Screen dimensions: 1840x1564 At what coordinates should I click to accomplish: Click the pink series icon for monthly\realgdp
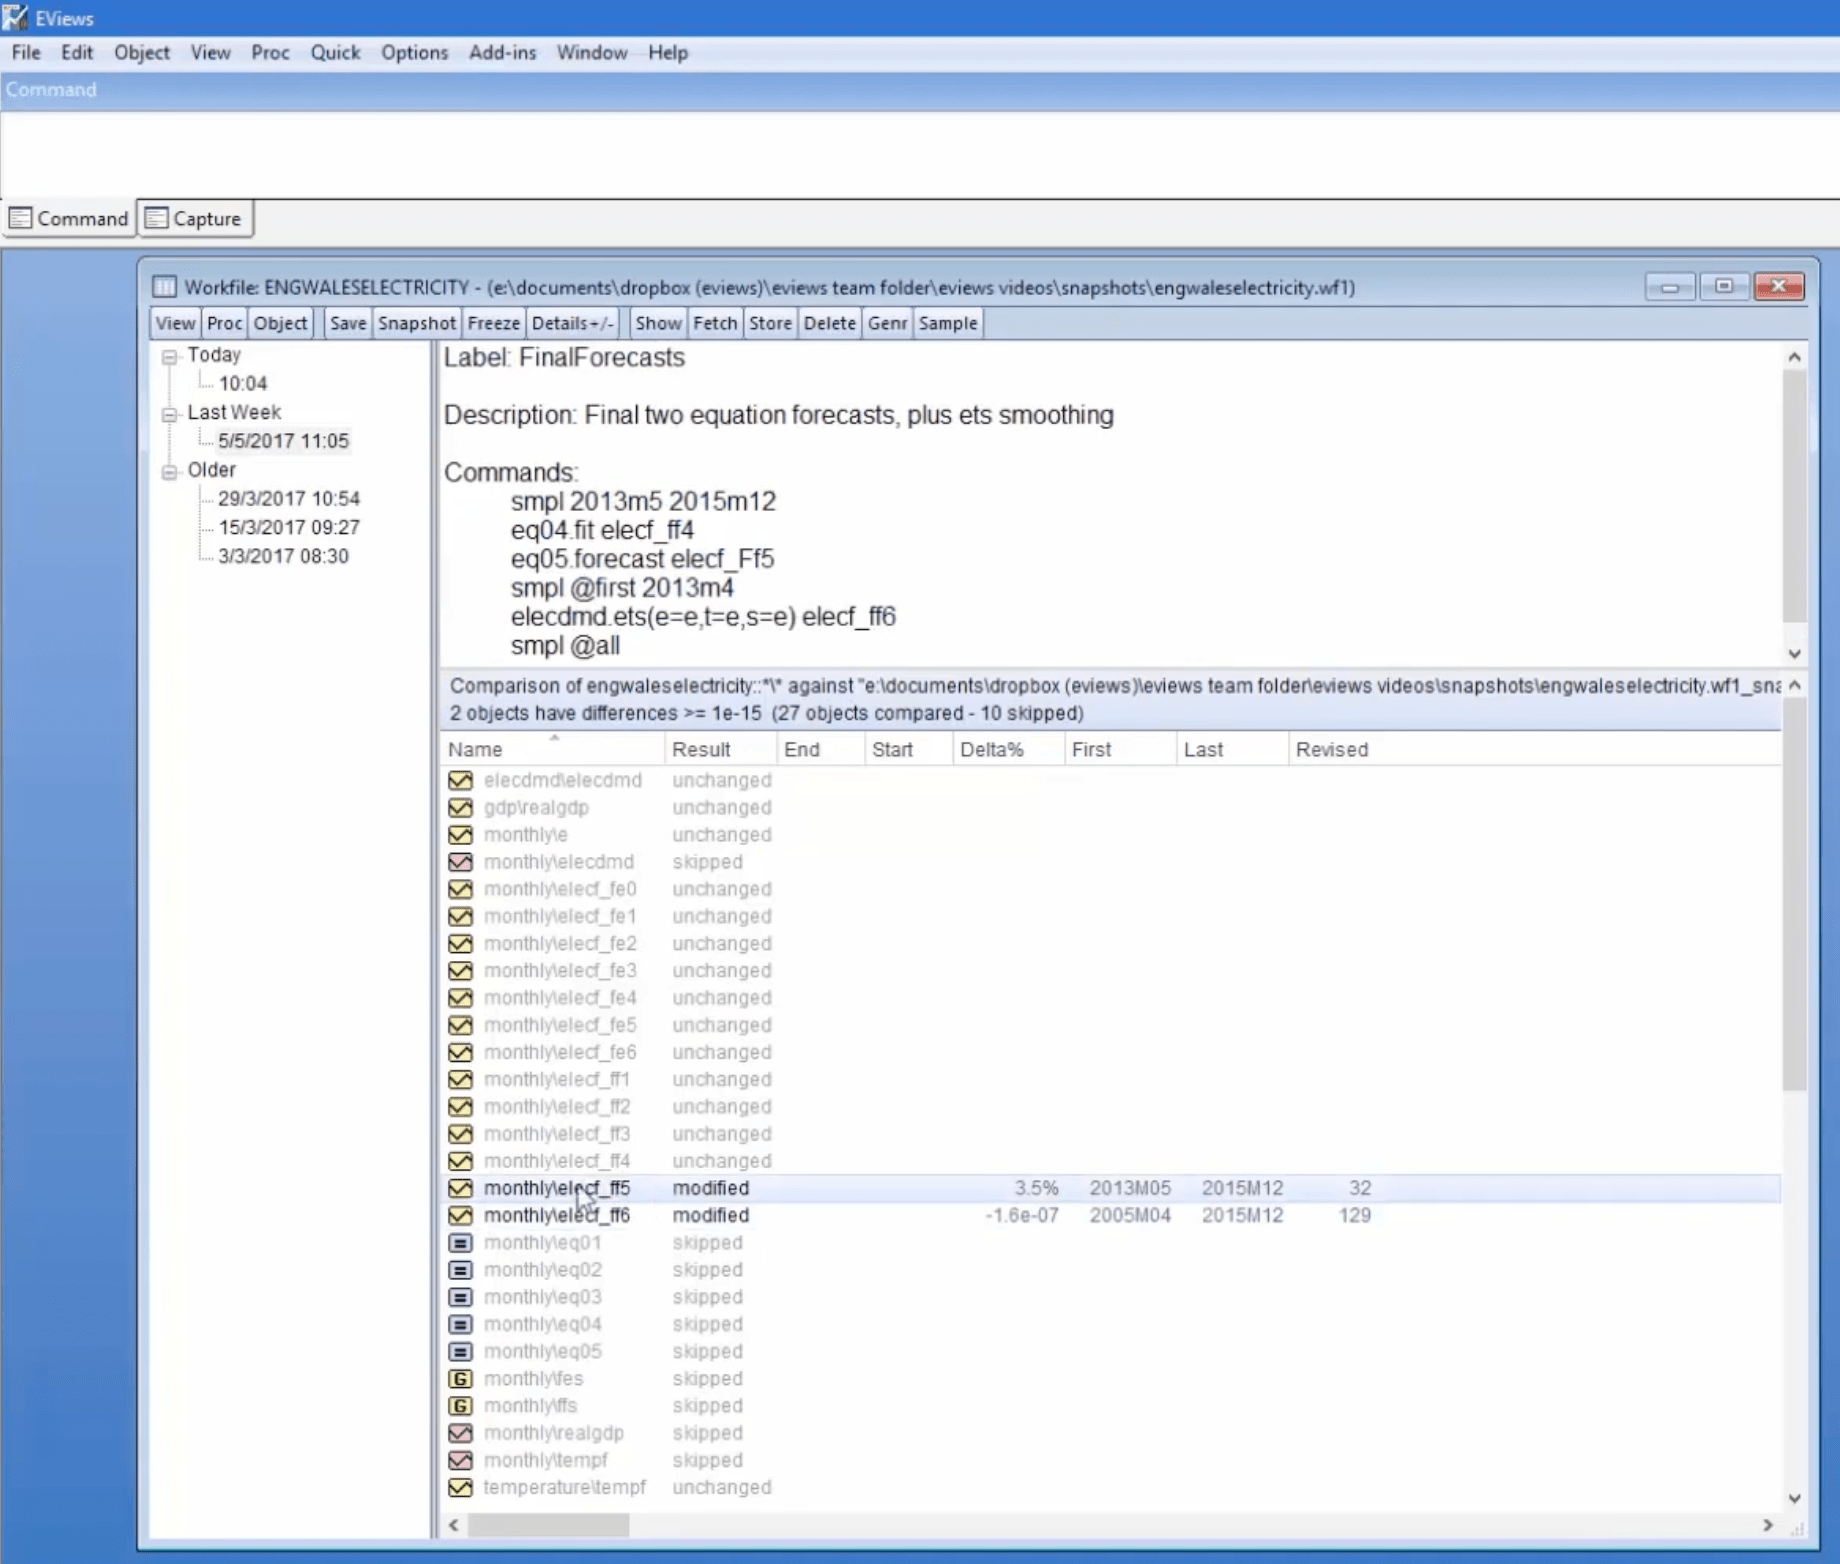point(460,1433)
